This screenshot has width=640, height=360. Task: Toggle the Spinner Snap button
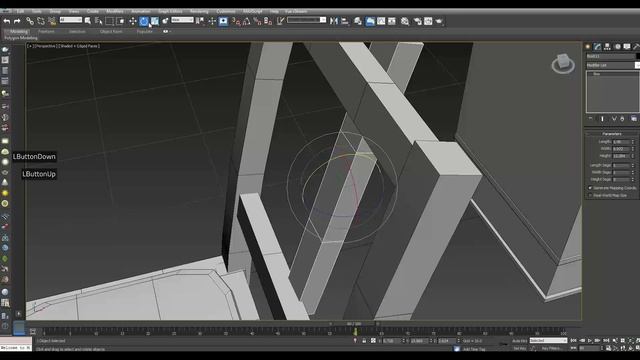(x=268, y=21)
